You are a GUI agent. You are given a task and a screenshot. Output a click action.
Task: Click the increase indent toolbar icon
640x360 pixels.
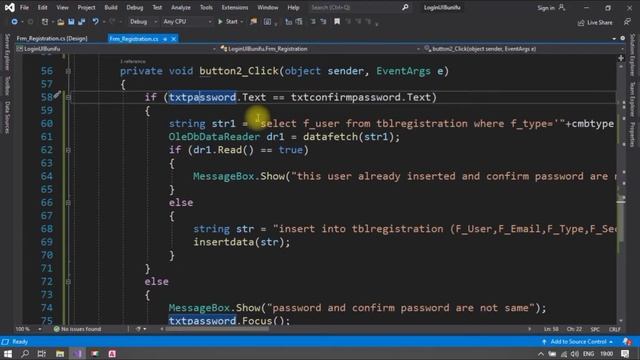click(323, 22)
